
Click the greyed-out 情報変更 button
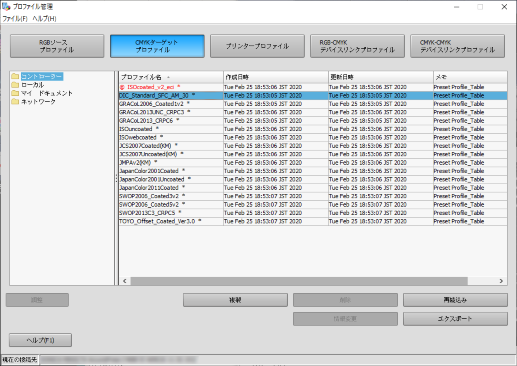(345, 319)
